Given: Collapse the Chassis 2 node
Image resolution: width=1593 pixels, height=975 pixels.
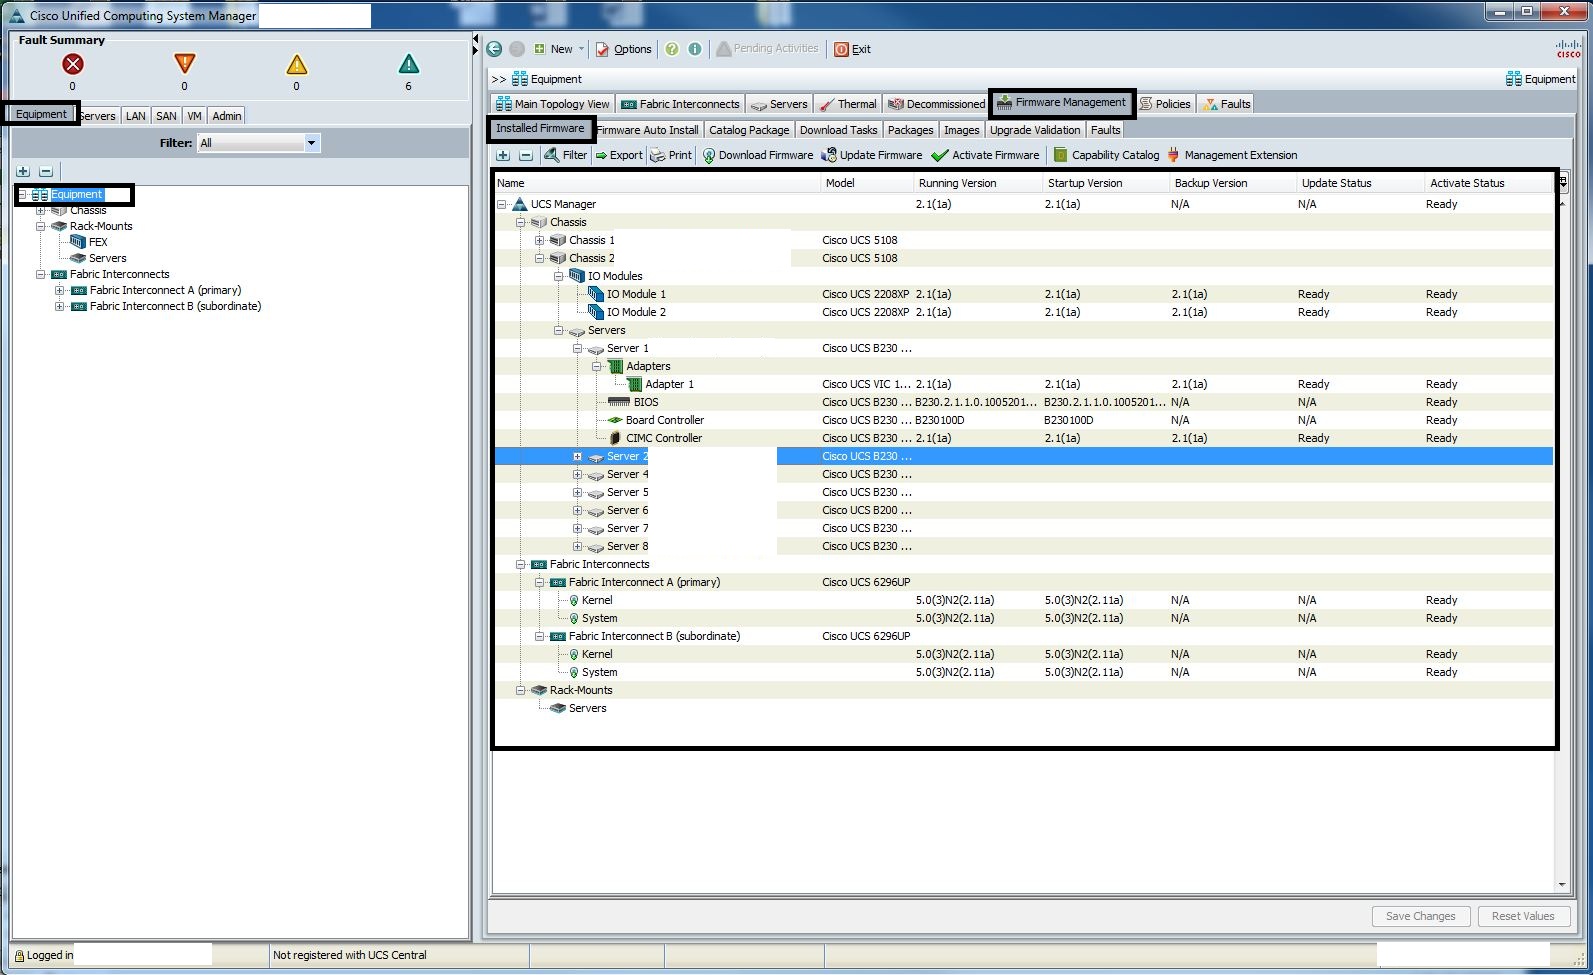Looking at the screenshot, I should click(x=539, y=259).
